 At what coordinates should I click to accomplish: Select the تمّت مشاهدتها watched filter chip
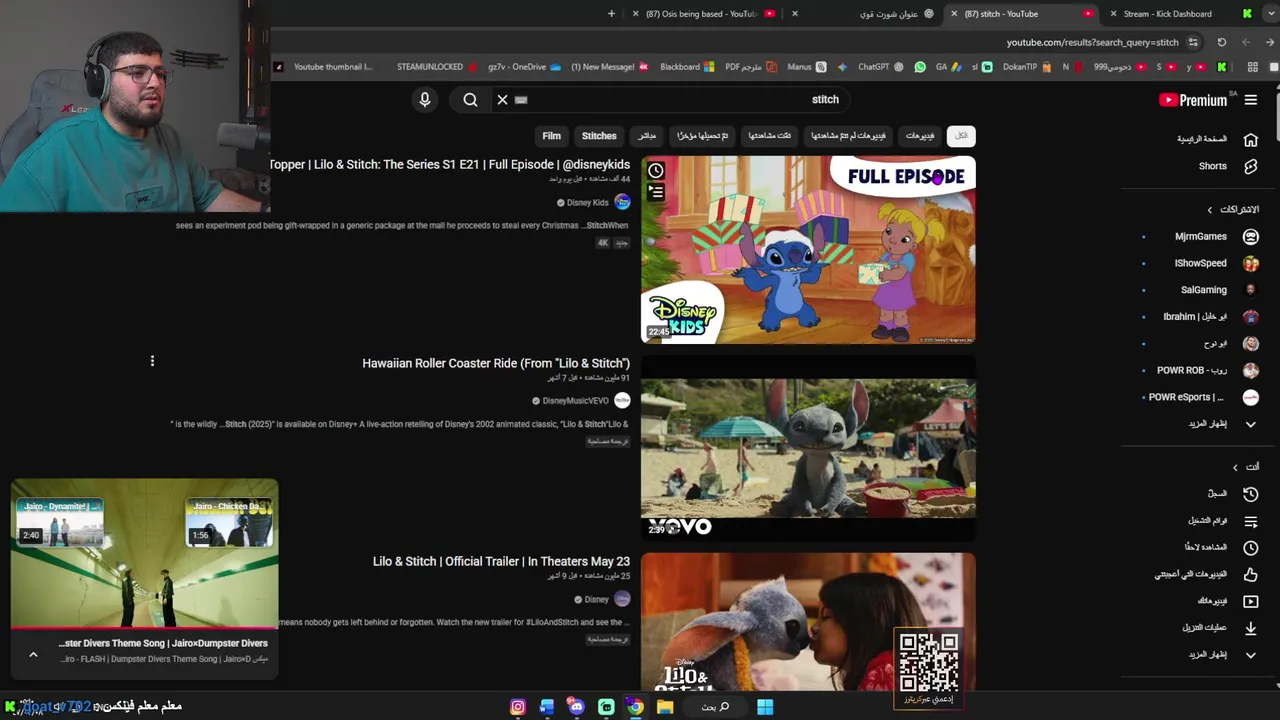click(769, 136)
